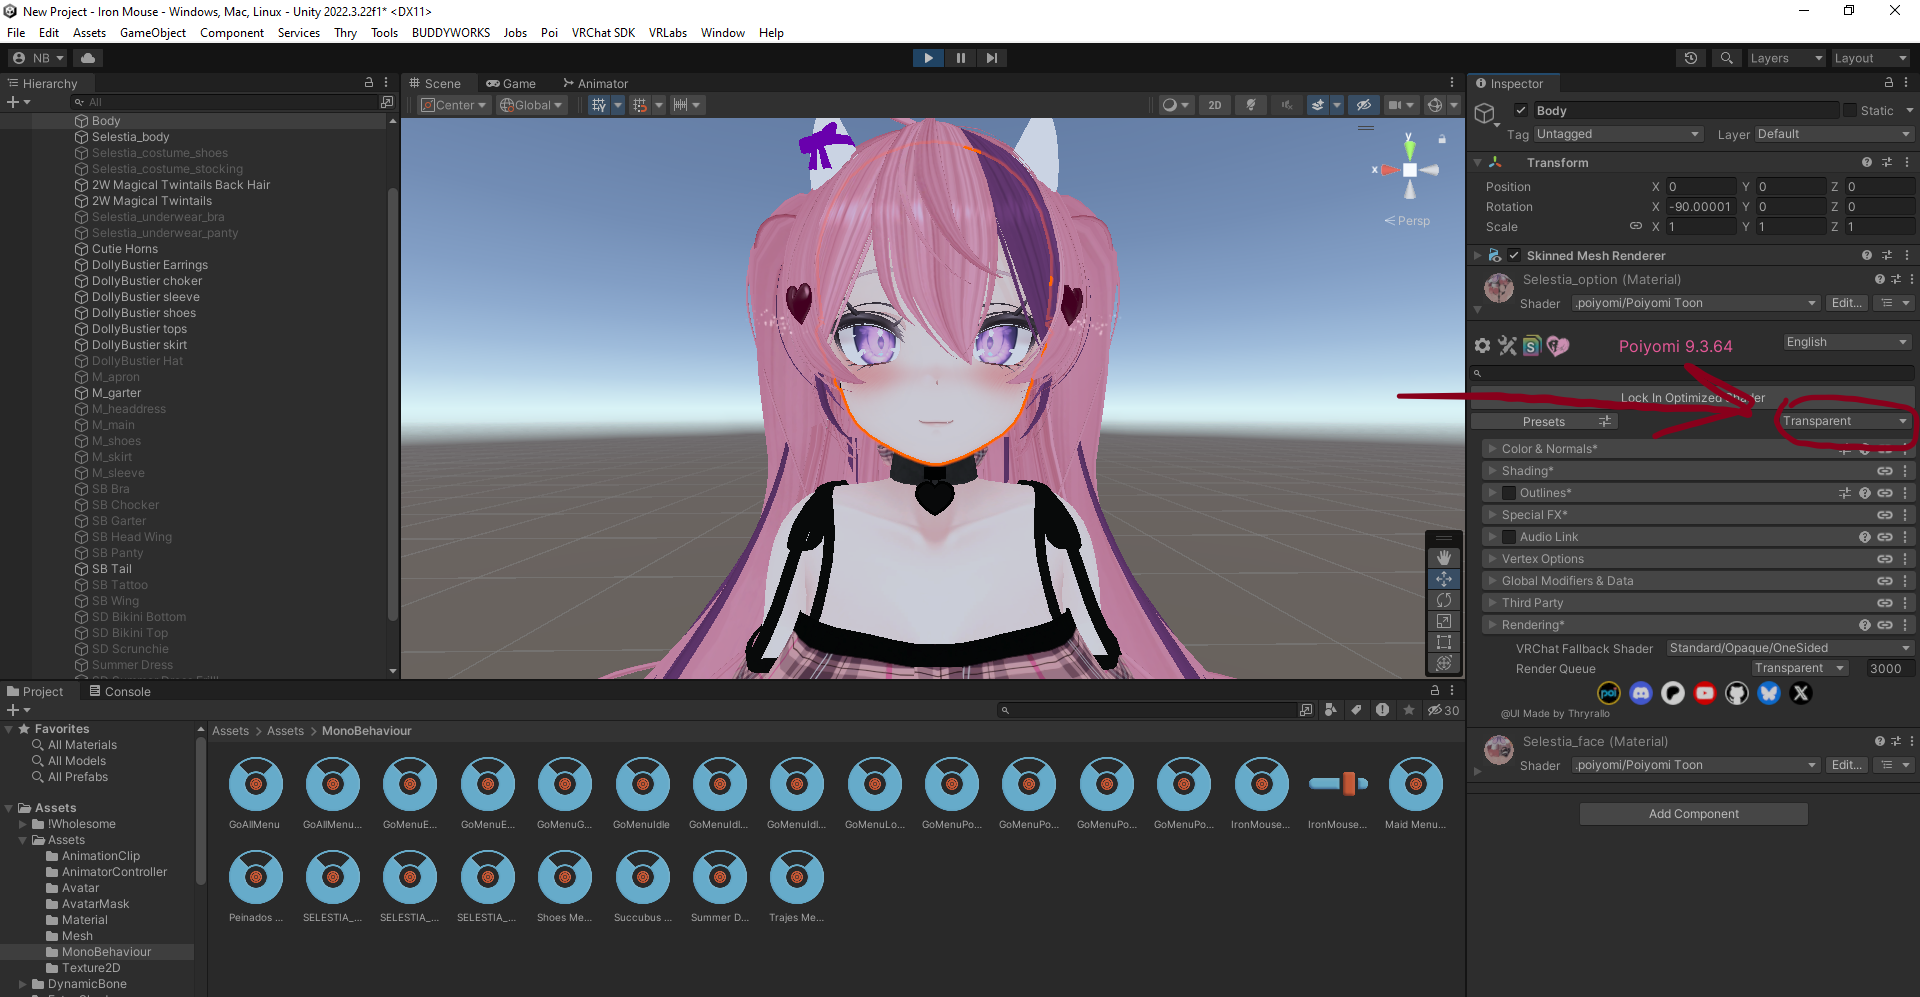
Task: Open the Component menu
Action: (232, 33)
